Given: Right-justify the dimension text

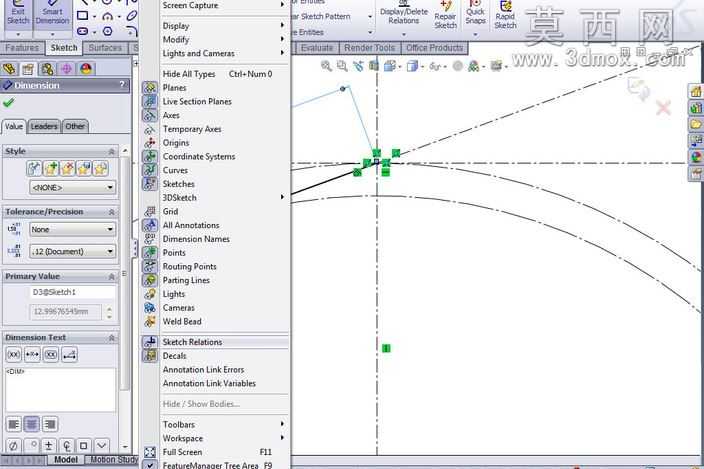Looking at the screenshot, I should tap(49, 424).
